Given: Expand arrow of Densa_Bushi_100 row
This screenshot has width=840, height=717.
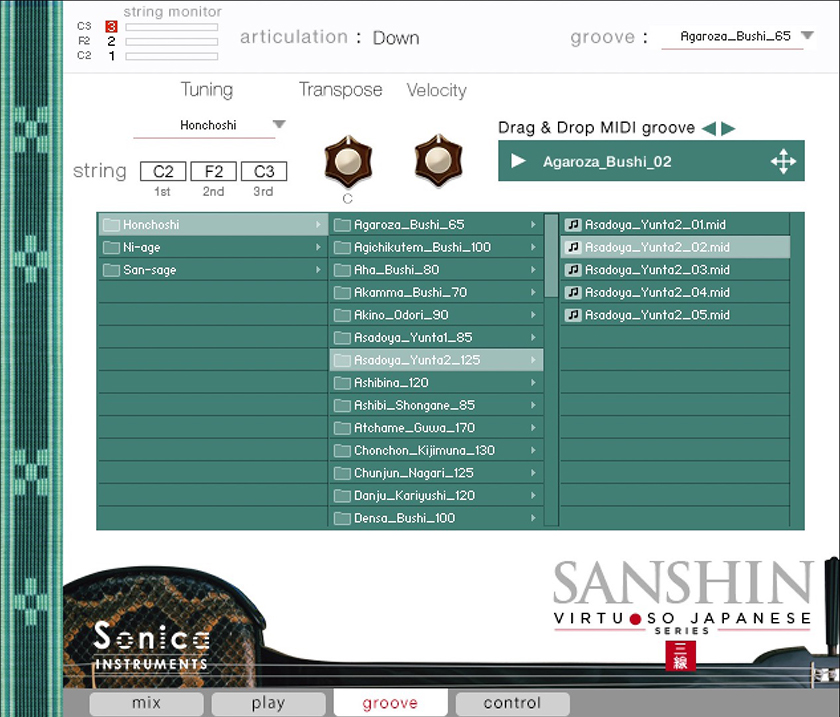Looking at the screenshot, I should point(533,518).
